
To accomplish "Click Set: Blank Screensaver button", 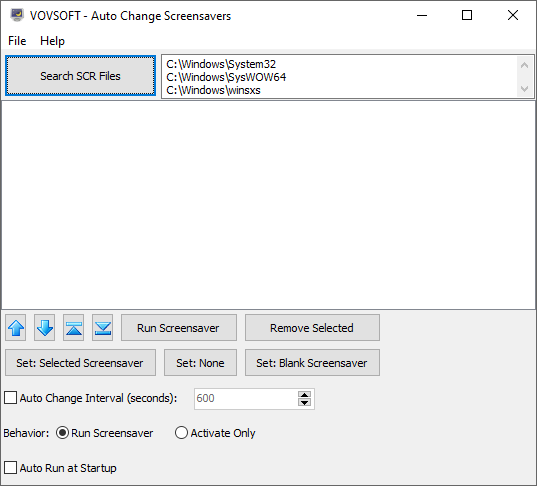I will point(312,363).
